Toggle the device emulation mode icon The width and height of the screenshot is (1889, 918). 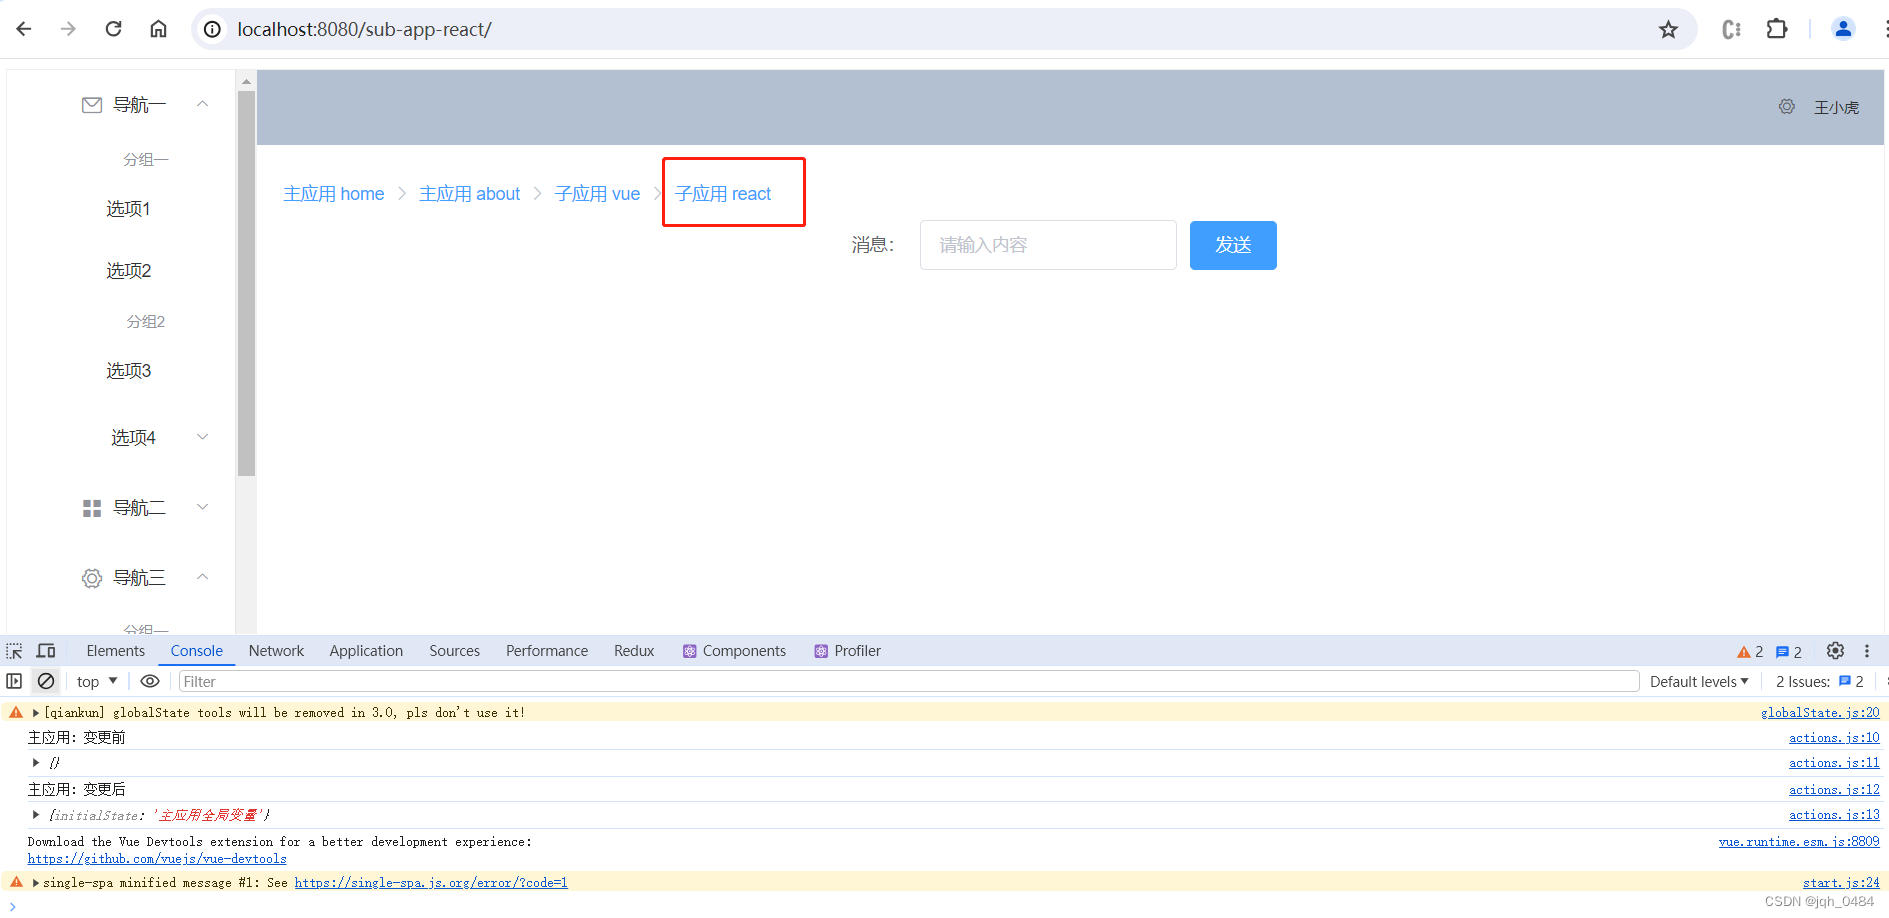(x=46, y=650)
